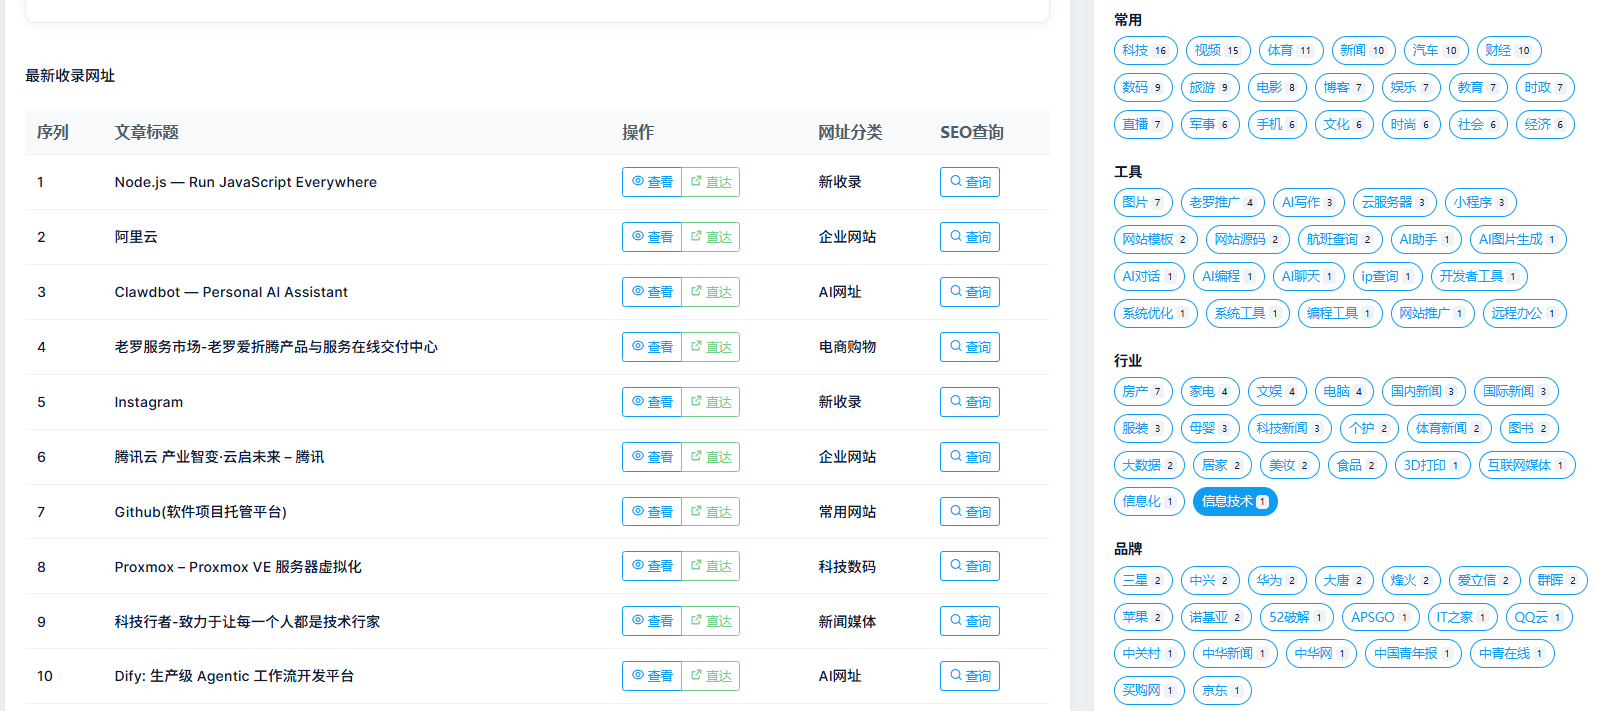Image resolution: width=1602 pixels, height=711 pixels.
Task: Click 查看 button for Node.js row
Action: (652, 182)
